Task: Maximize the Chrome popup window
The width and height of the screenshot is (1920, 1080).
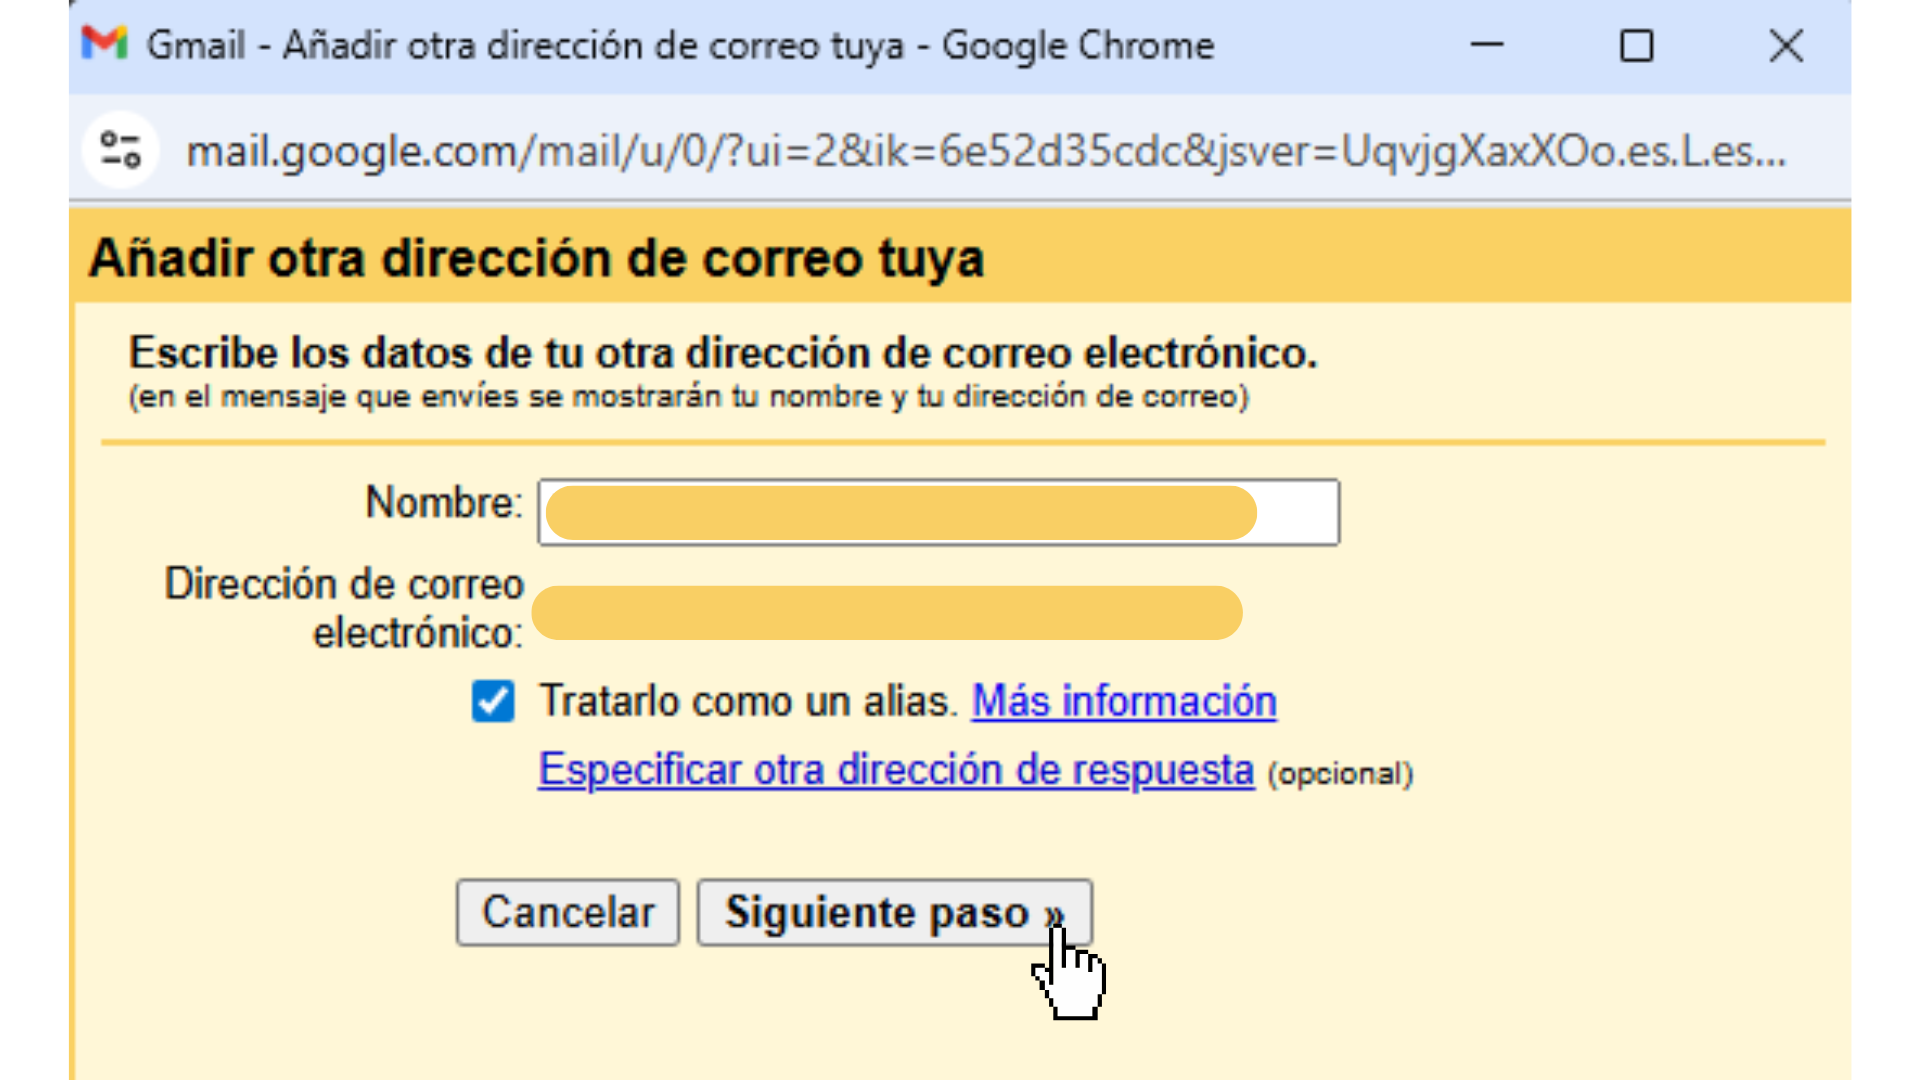Action: coord(1637,45)
